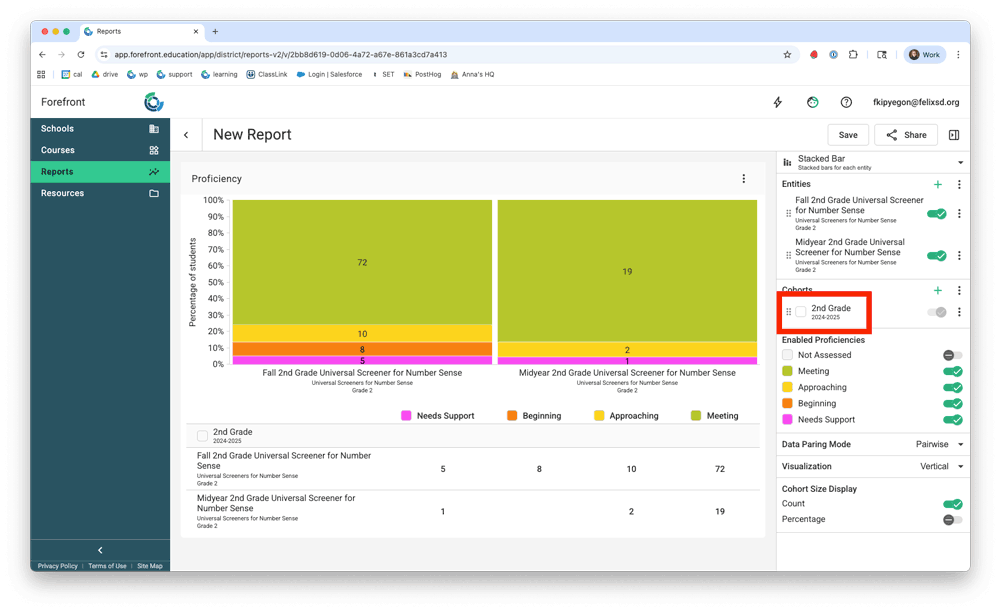
Task: Toggle the side panel layout icon
Action: (x=953, y=135)
